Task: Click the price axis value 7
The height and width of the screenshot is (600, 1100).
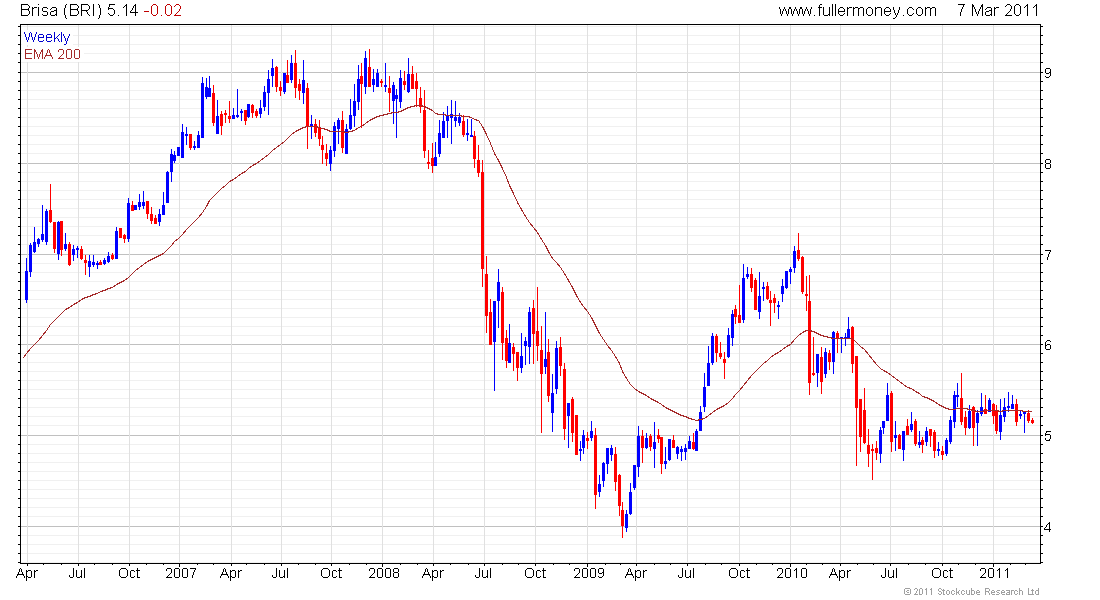Action: [x=1047, y=255]
